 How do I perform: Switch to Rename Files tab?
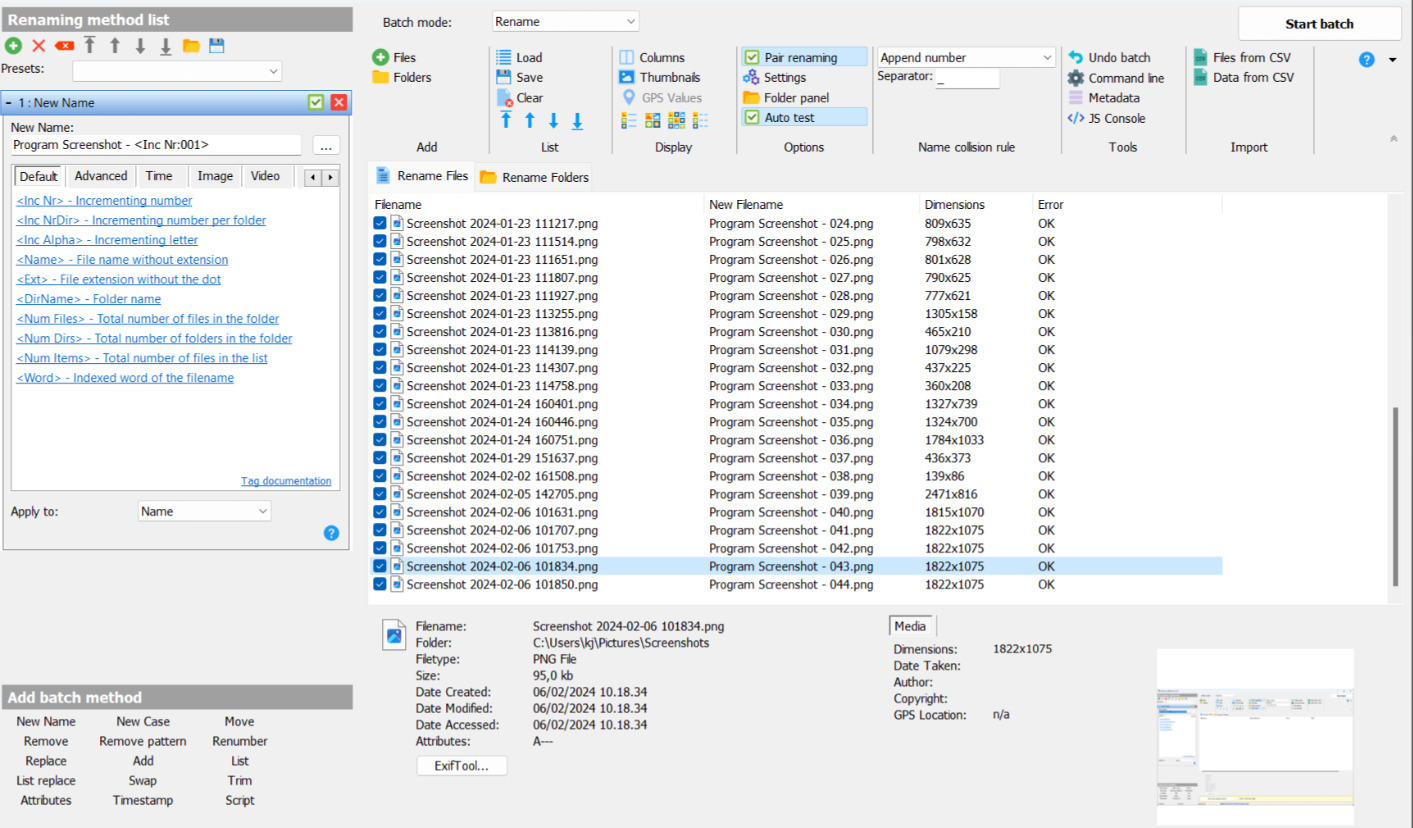(421, 176)
